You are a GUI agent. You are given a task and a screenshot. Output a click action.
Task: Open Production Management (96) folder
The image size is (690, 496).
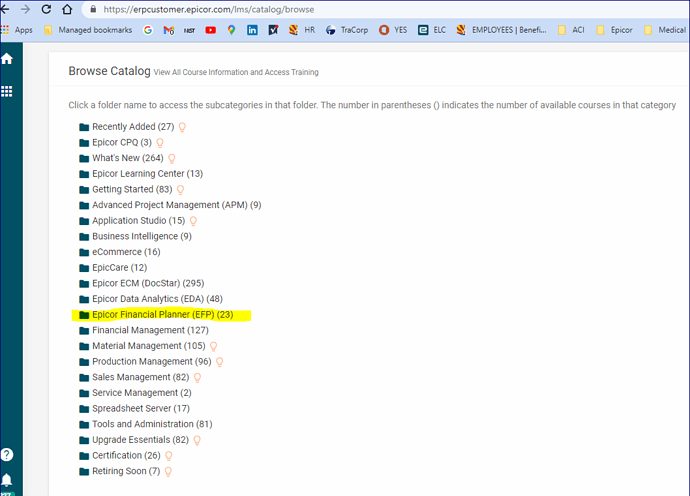point(145,361)
